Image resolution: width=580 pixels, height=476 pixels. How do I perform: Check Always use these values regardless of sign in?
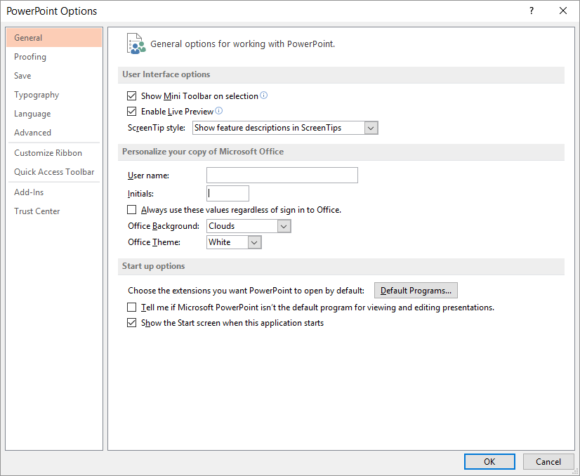click(x=131, y=210)
